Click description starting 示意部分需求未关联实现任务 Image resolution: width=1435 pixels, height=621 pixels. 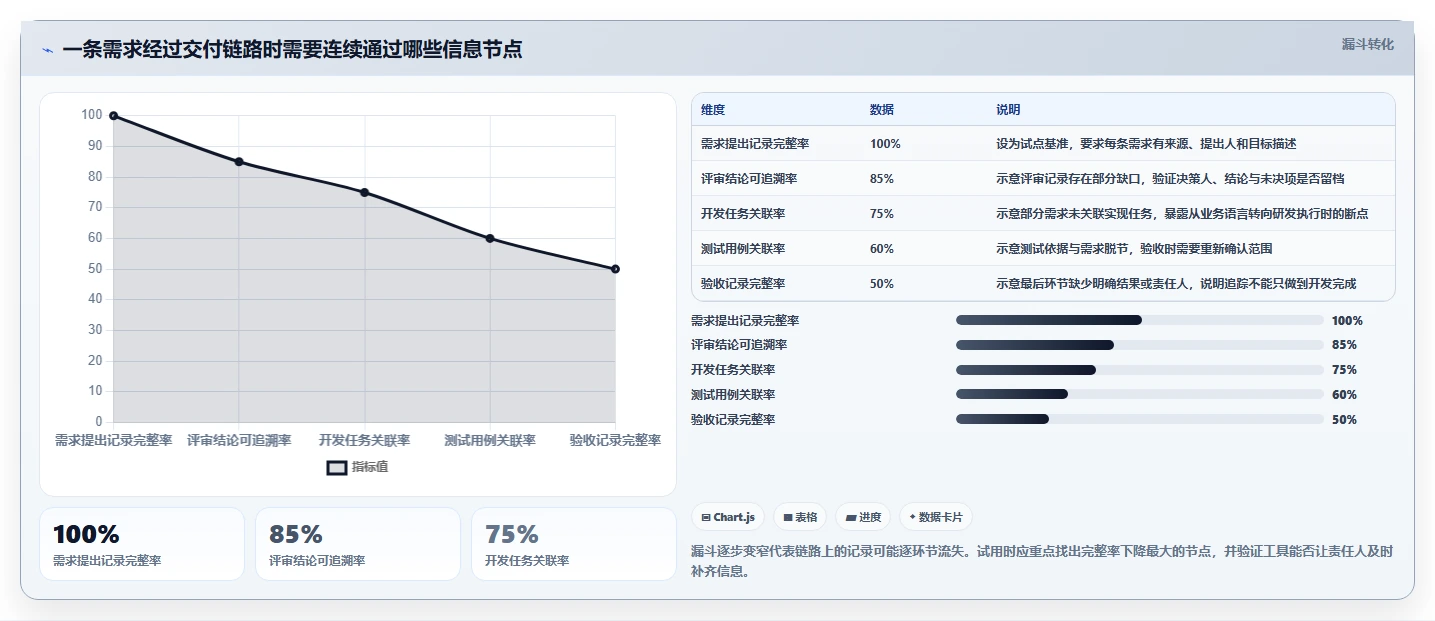(x=1182, y=214)
